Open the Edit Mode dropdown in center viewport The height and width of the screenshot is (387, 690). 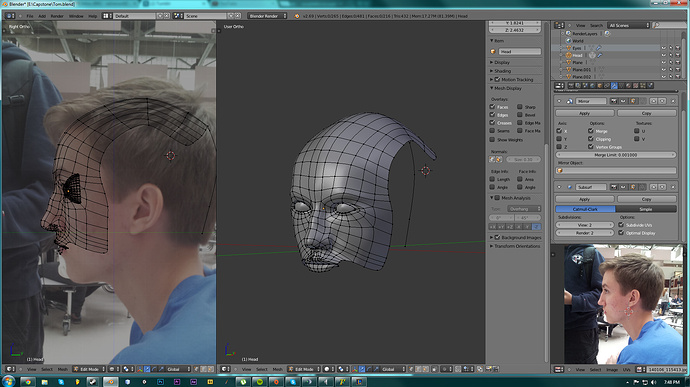coord(304,369)
